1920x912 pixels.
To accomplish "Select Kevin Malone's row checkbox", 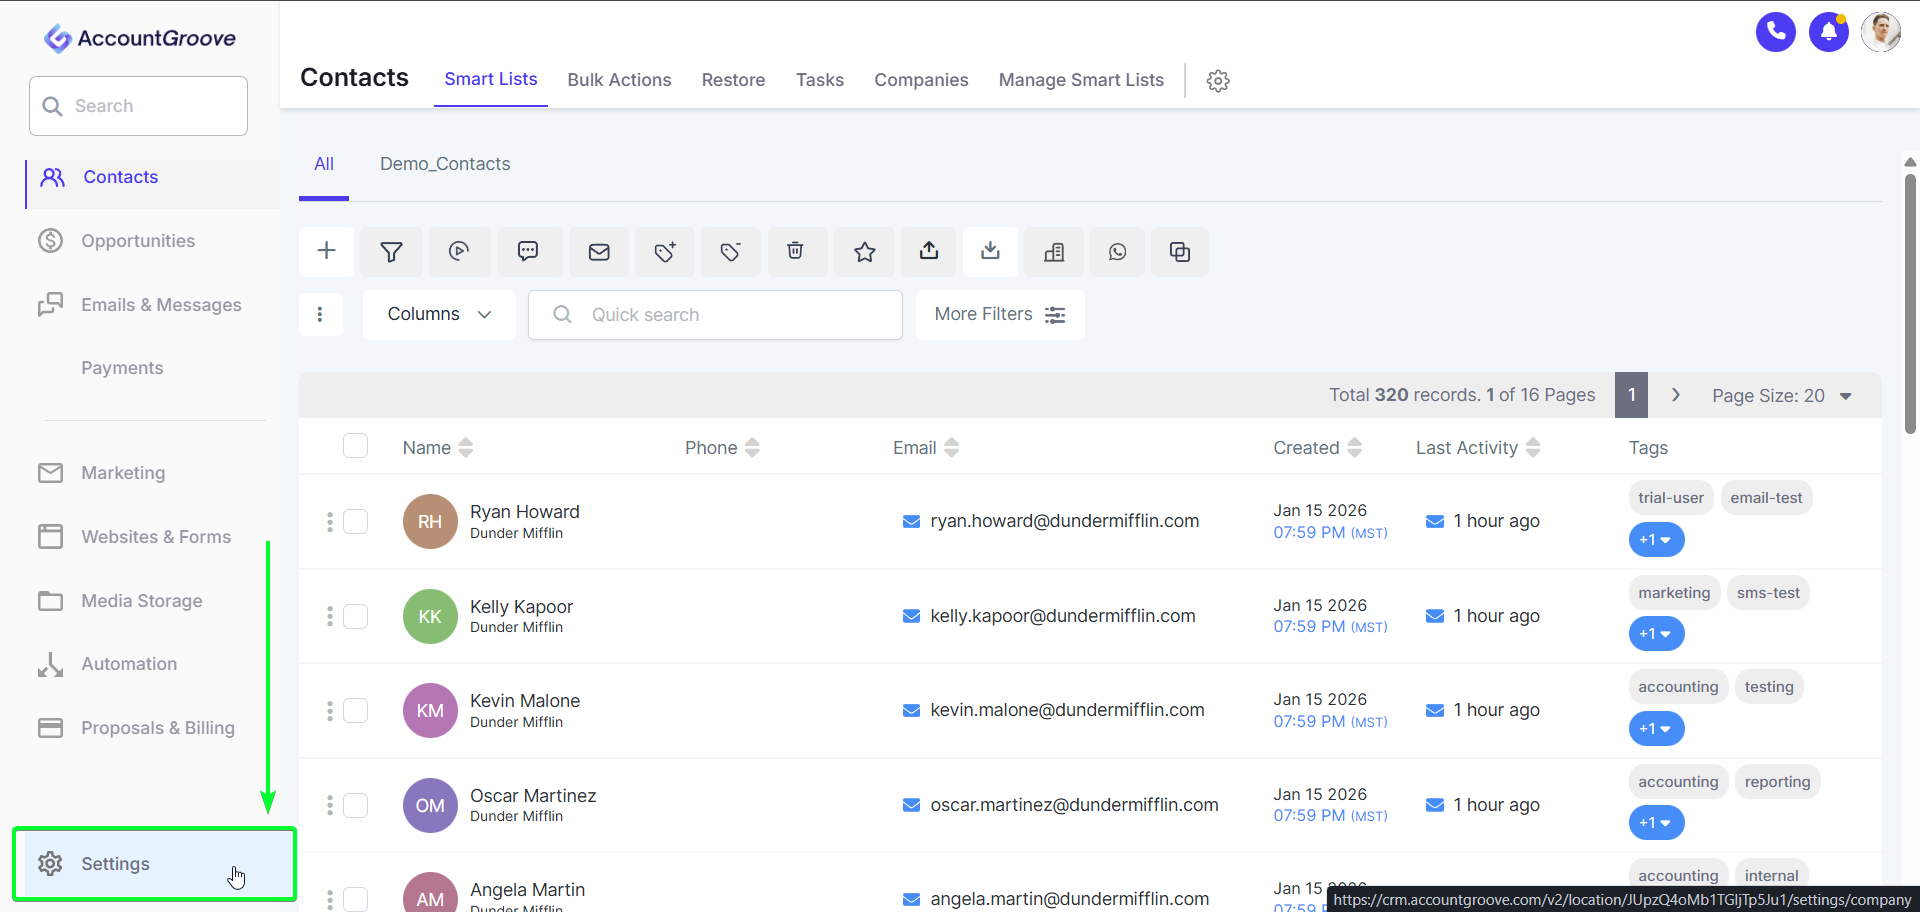I will (x=355, y=710).
